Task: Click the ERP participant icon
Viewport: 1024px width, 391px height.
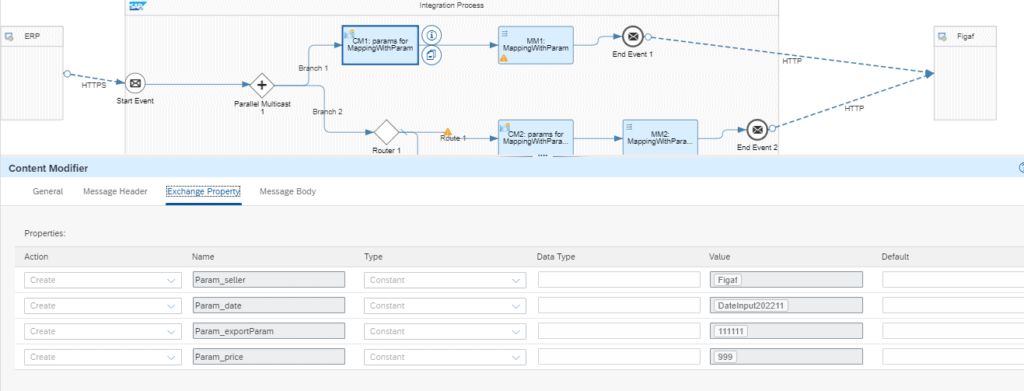Action: pyautogui.click(x=10, y=37)
